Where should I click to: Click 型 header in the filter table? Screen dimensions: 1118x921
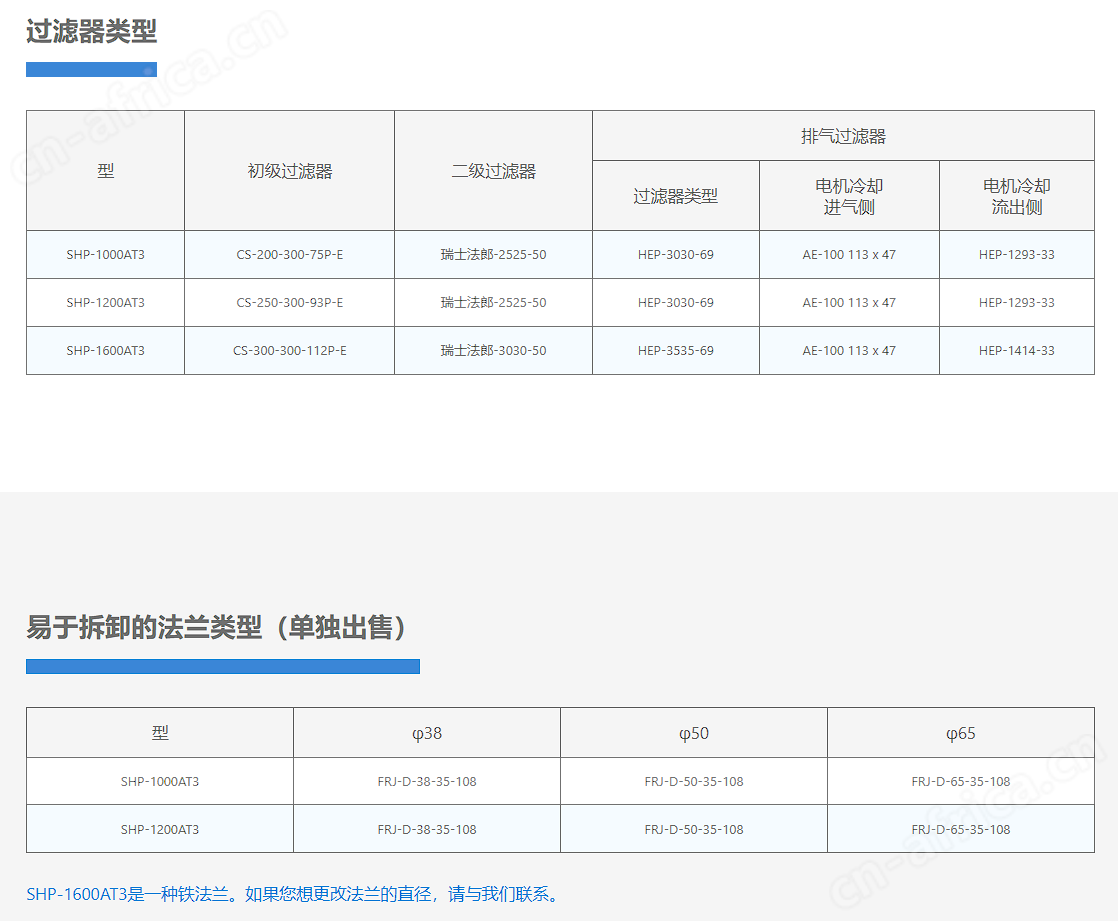click(106, 171)
